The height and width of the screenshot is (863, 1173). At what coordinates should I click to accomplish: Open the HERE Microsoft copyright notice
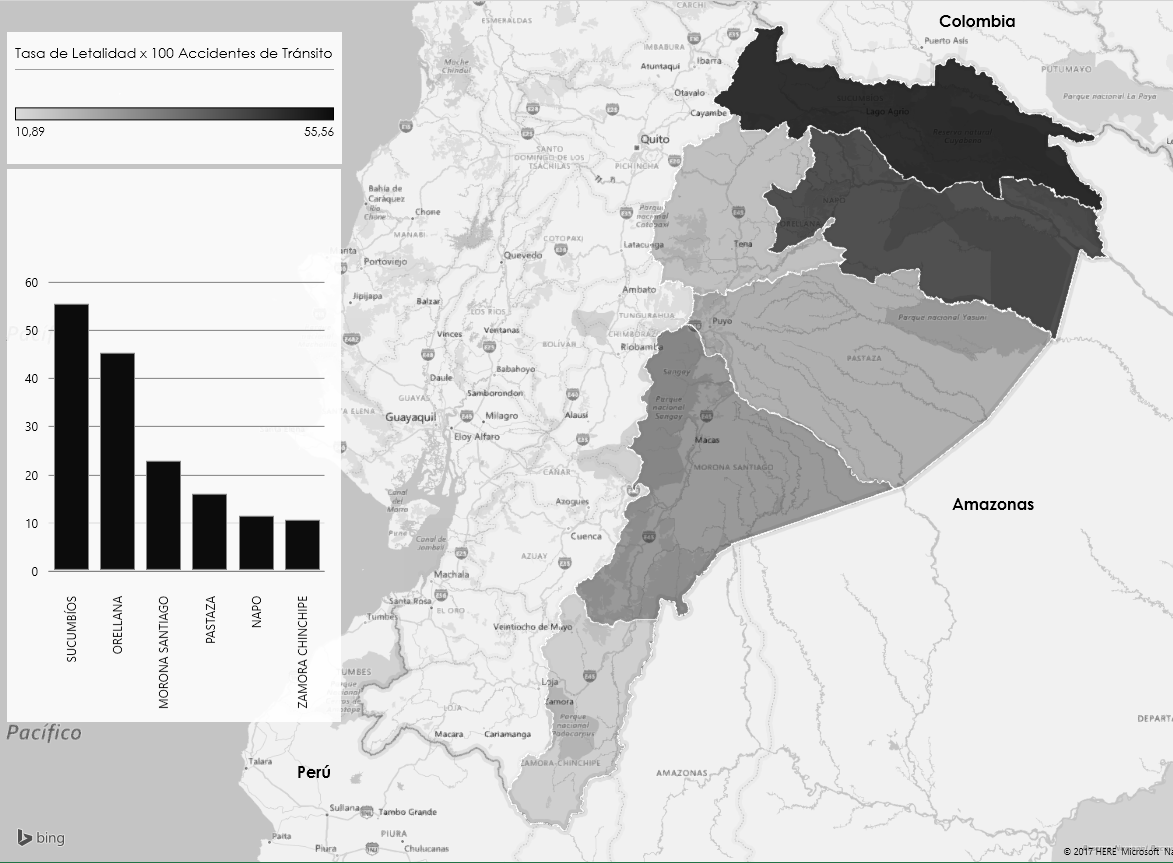point(1116,851)
